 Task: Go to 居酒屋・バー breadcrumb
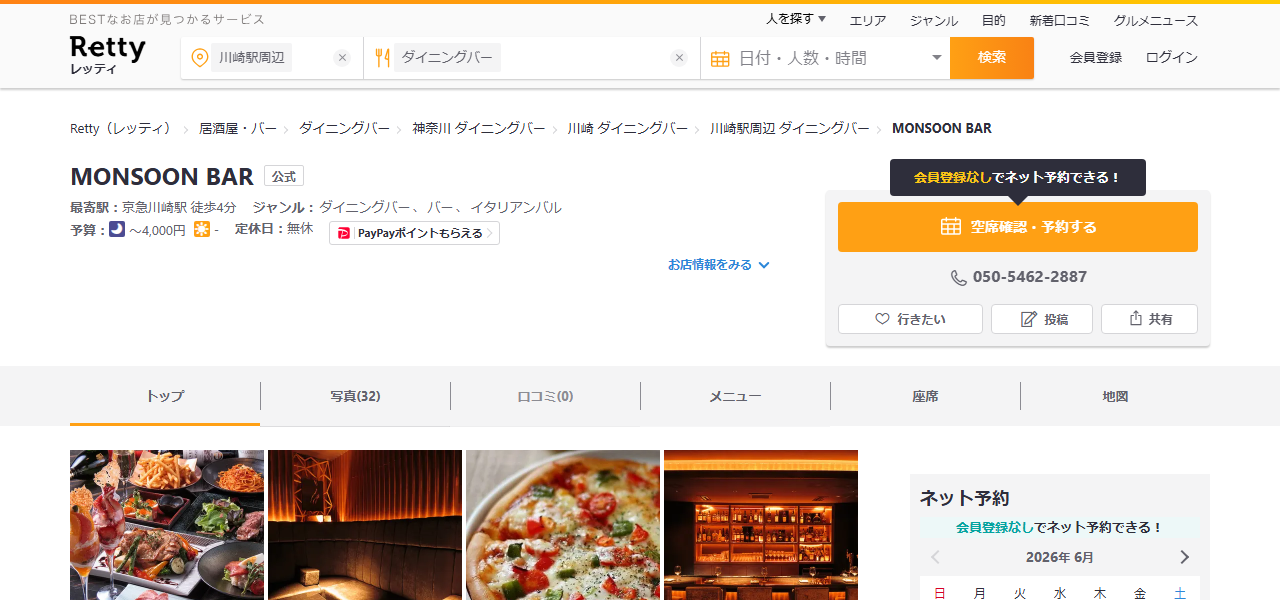tap(238, 128)
